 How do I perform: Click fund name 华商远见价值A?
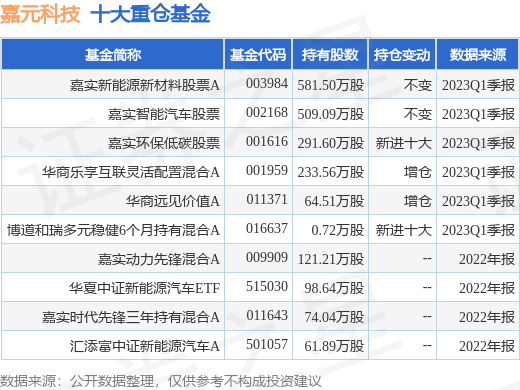coord(173,201)
